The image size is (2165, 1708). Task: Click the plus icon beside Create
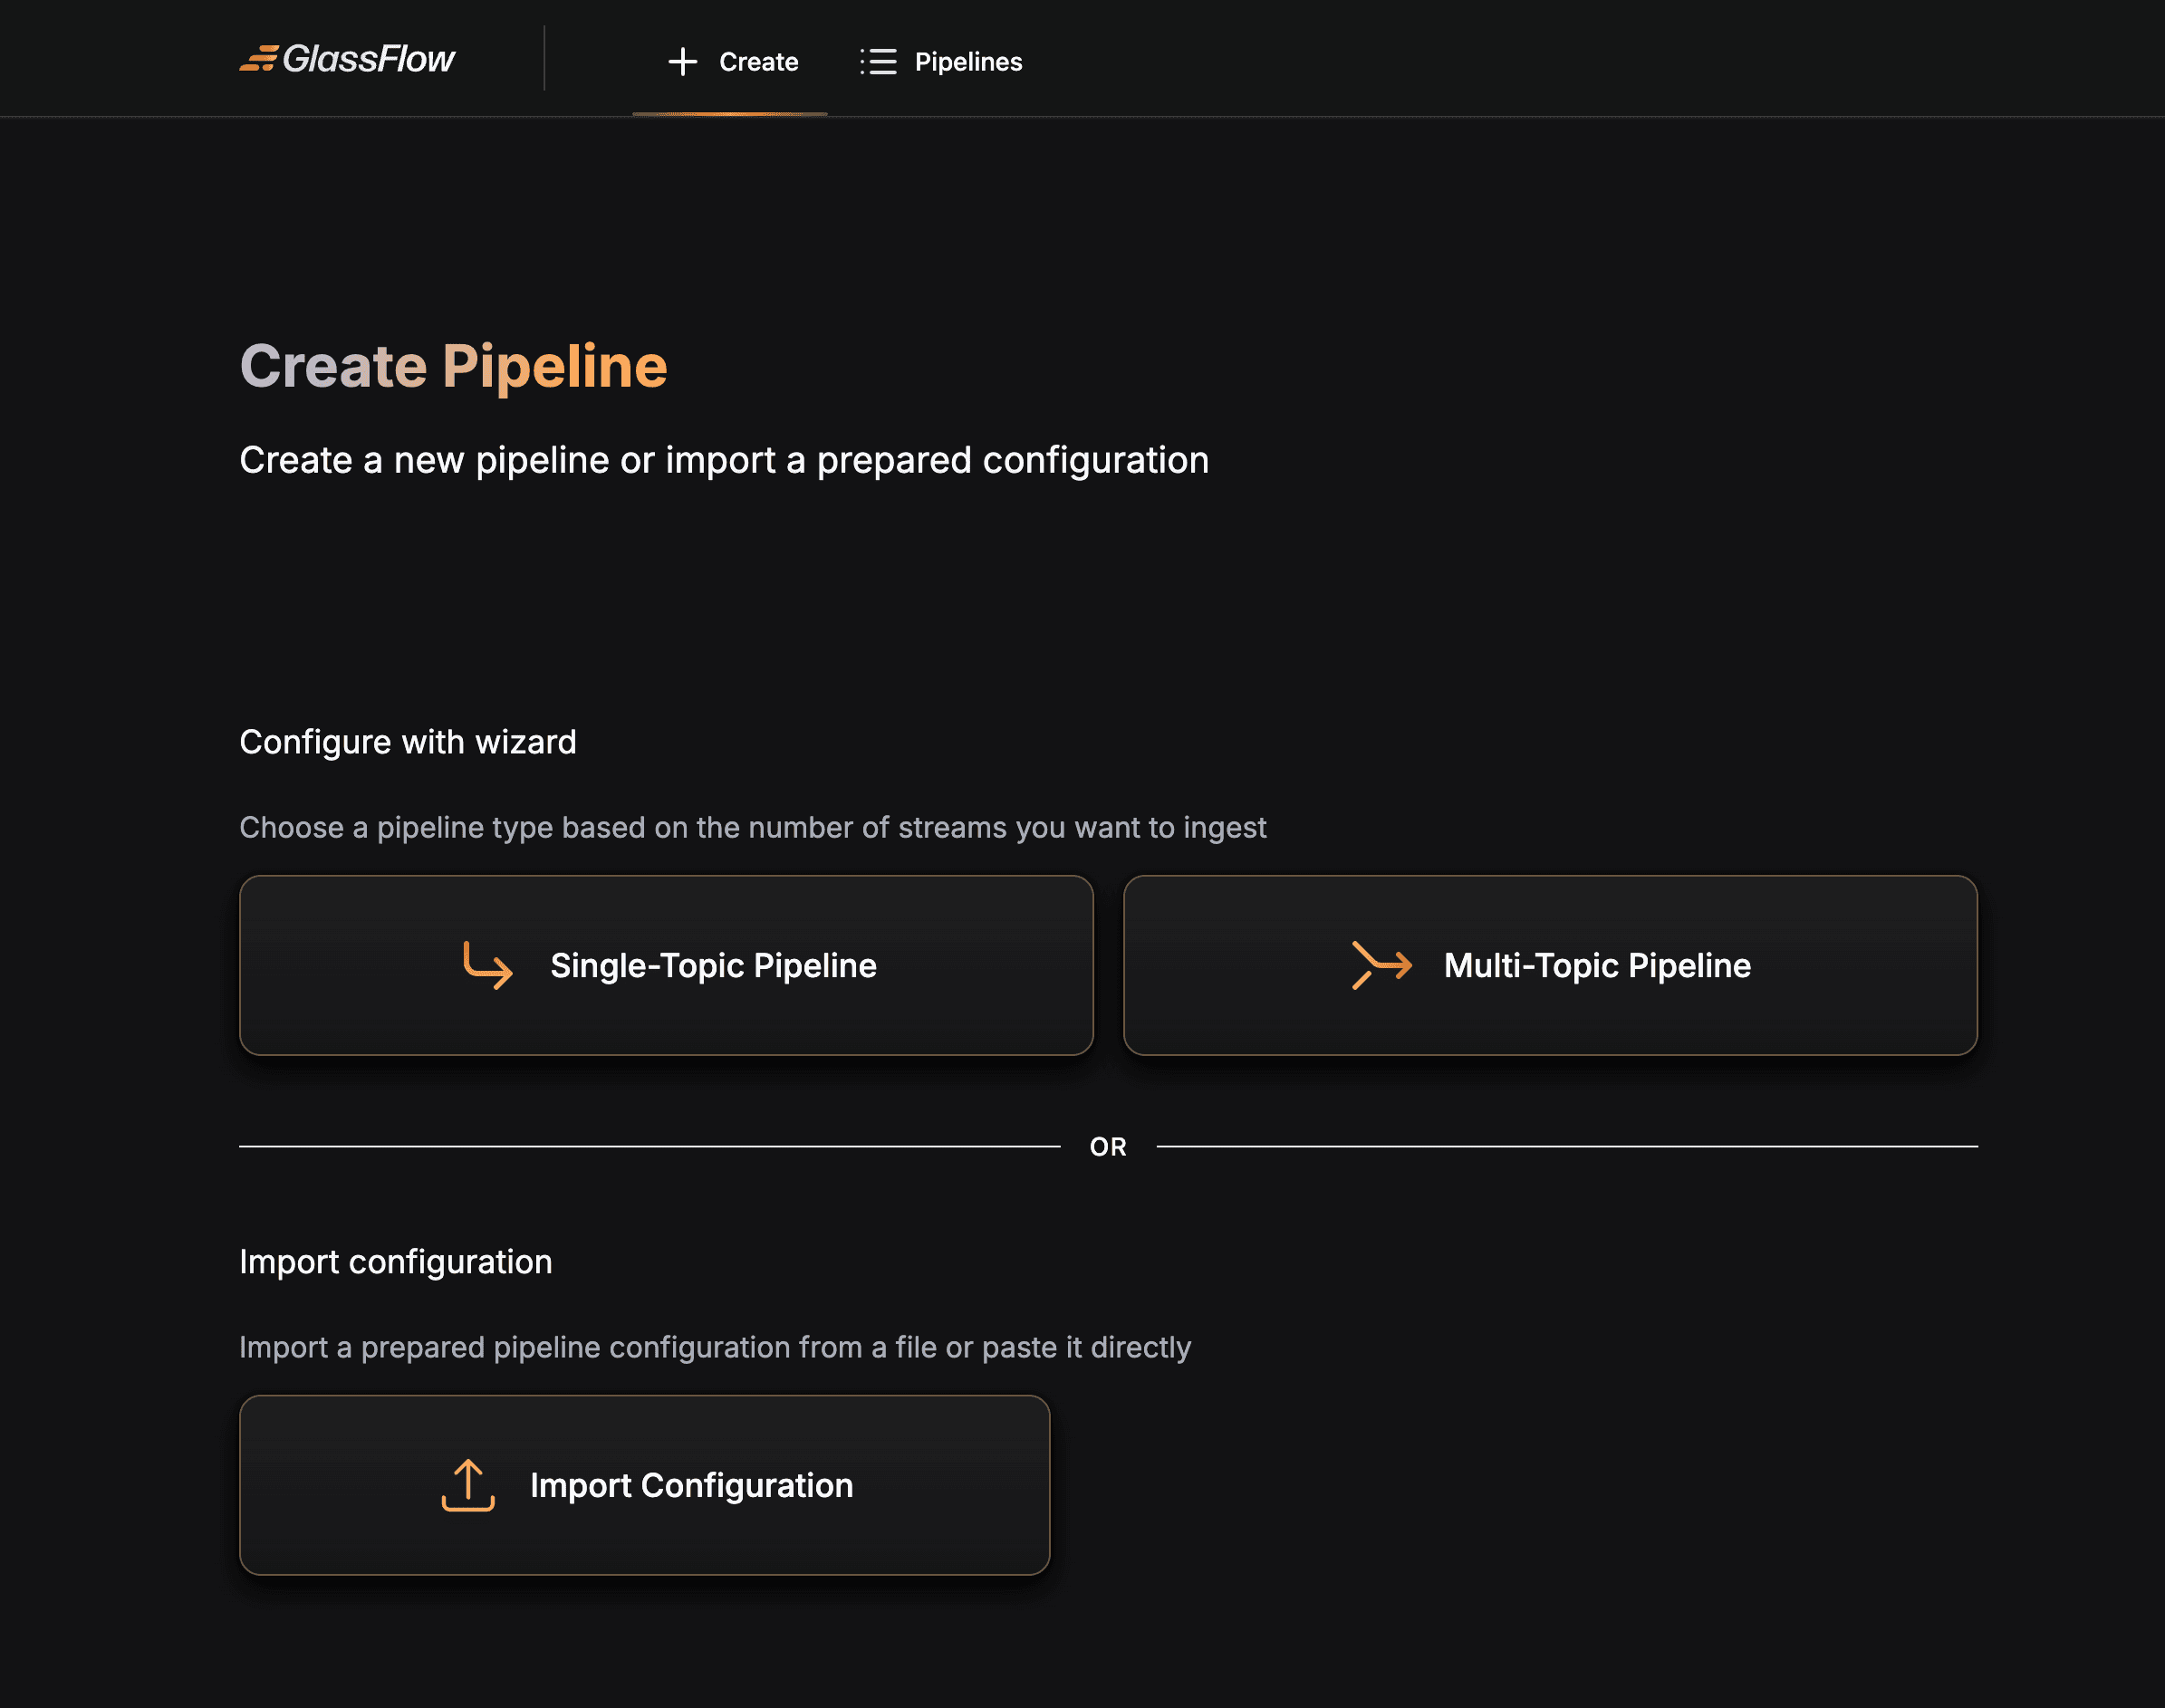(x=682, y=62)
